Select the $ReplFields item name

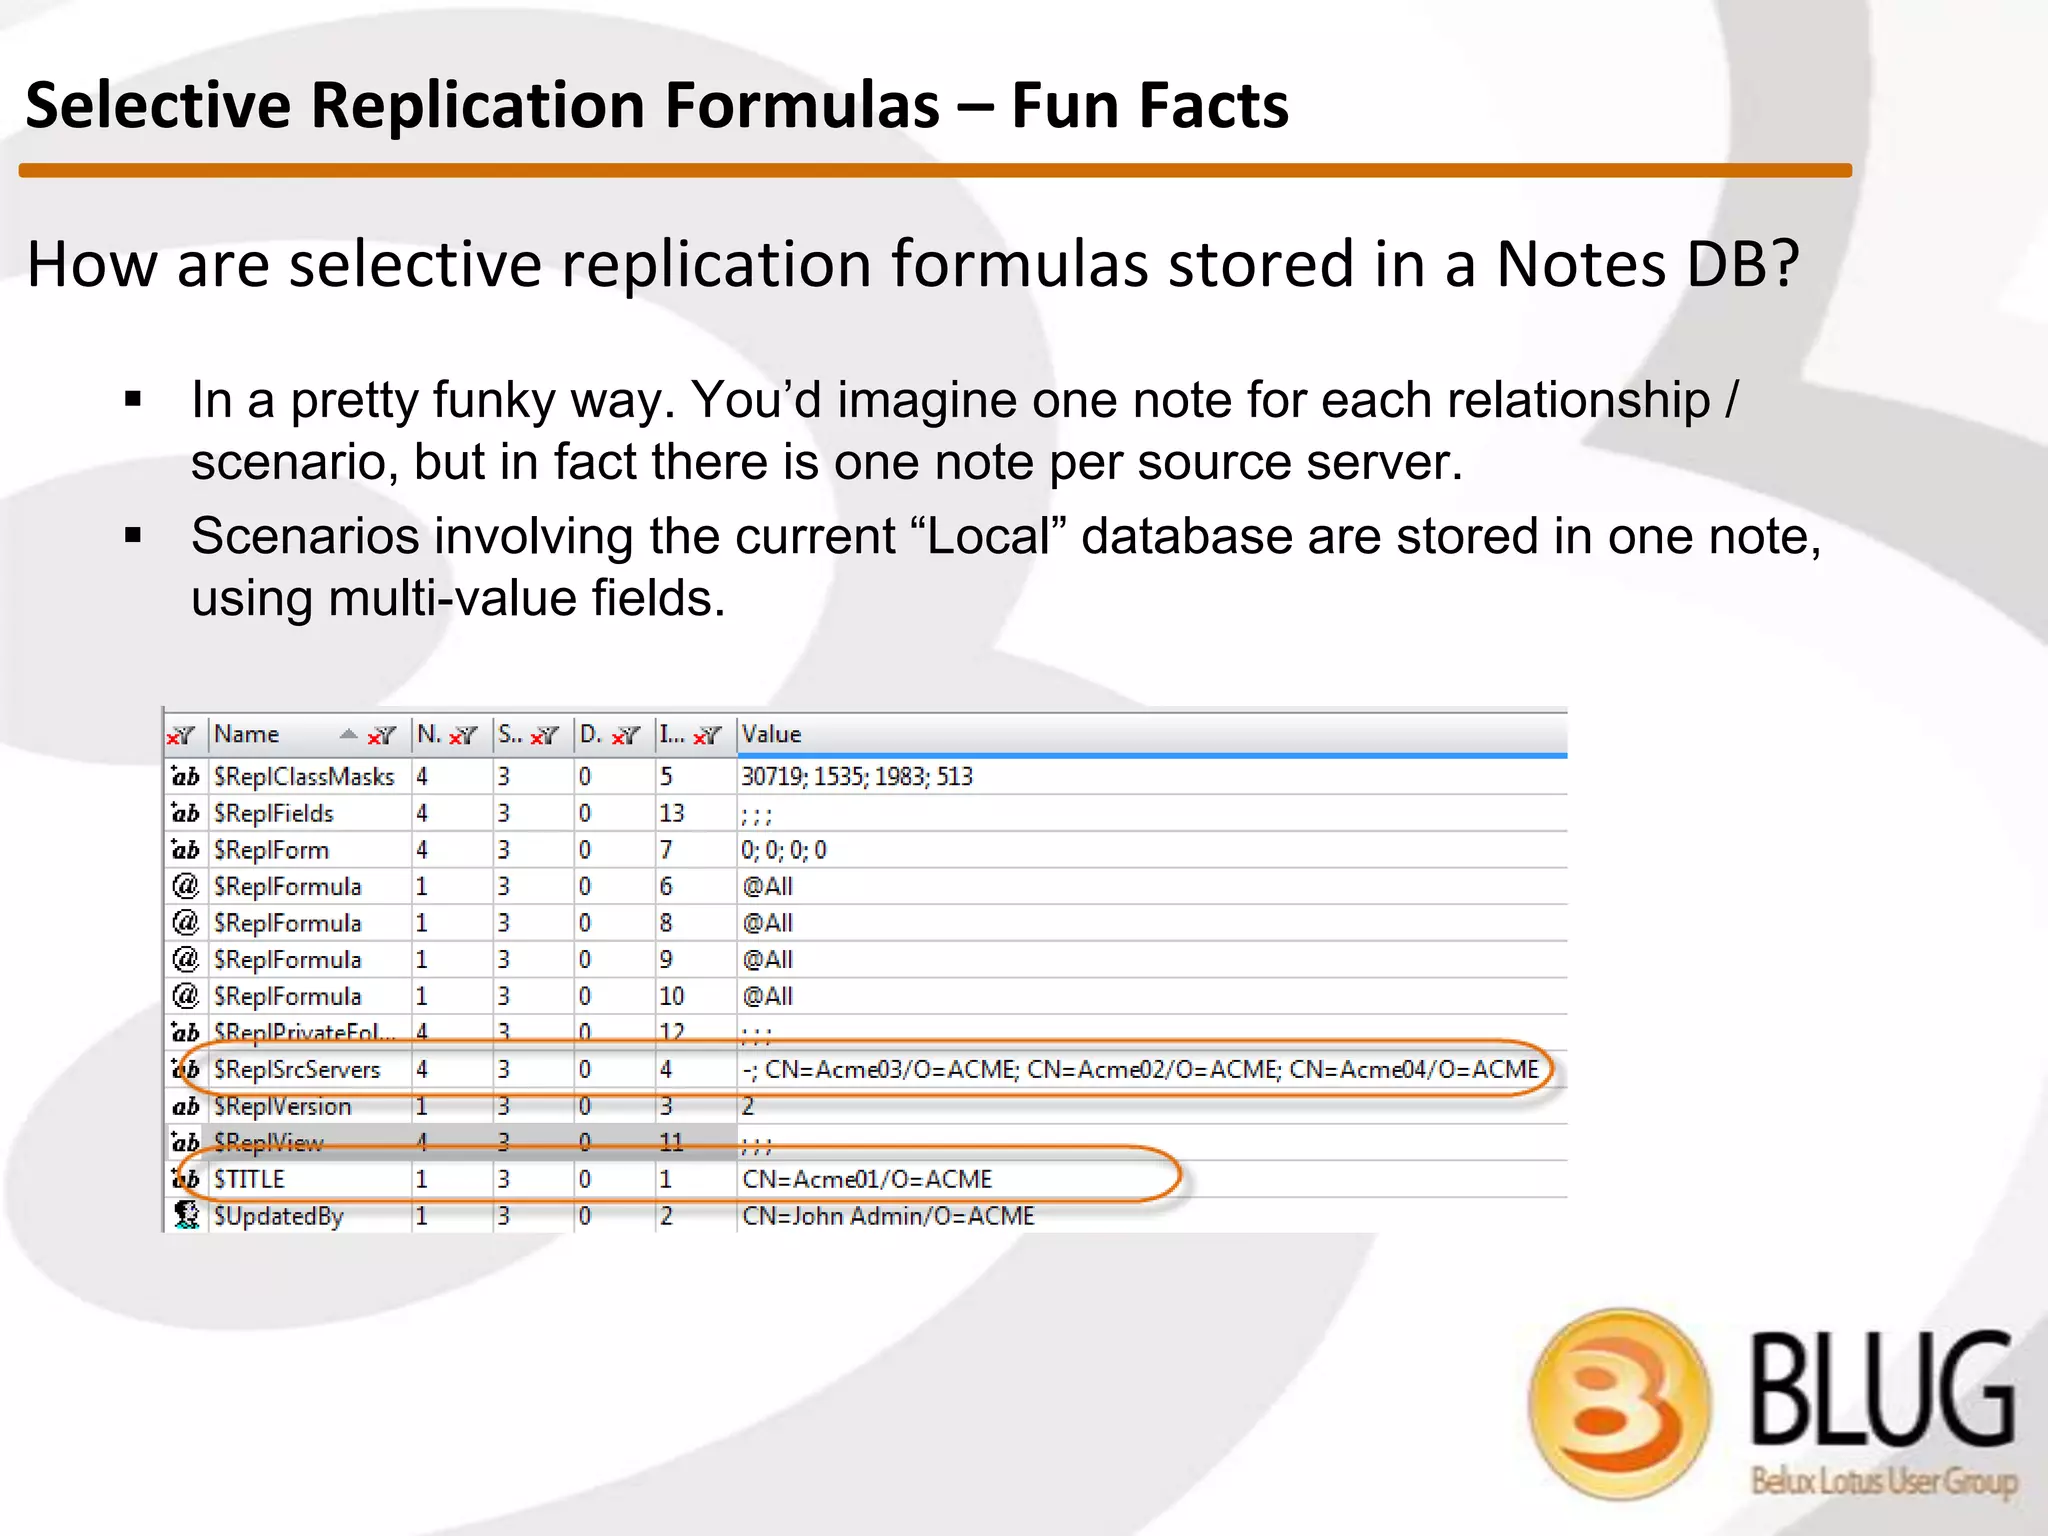pyautogui.click(x=274, y=813)
